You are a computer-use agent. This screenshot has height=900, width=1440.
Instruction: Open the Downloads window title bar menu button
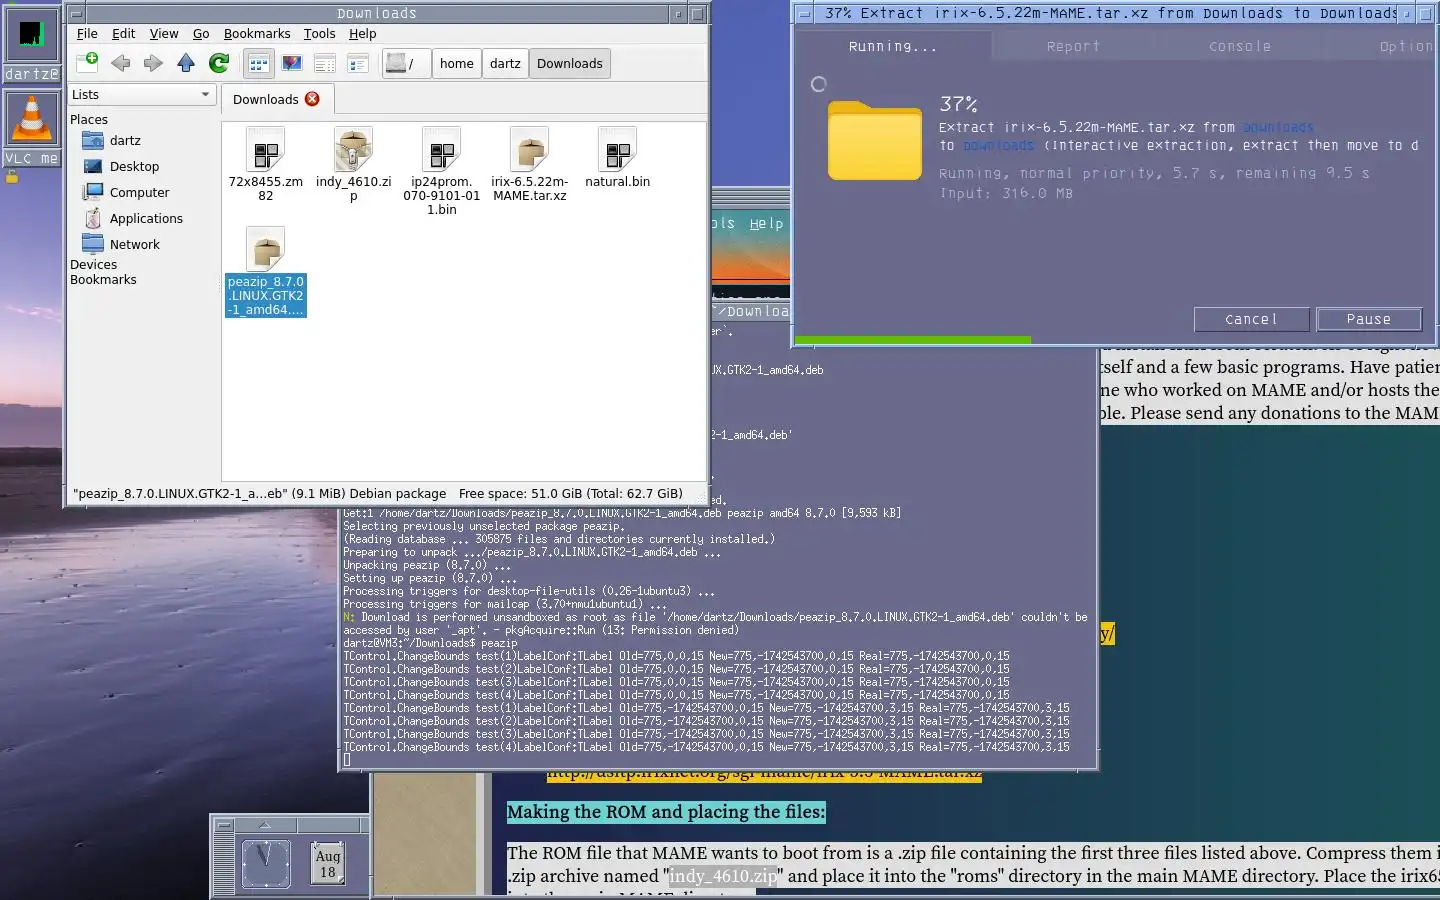(x=76, y=14)
